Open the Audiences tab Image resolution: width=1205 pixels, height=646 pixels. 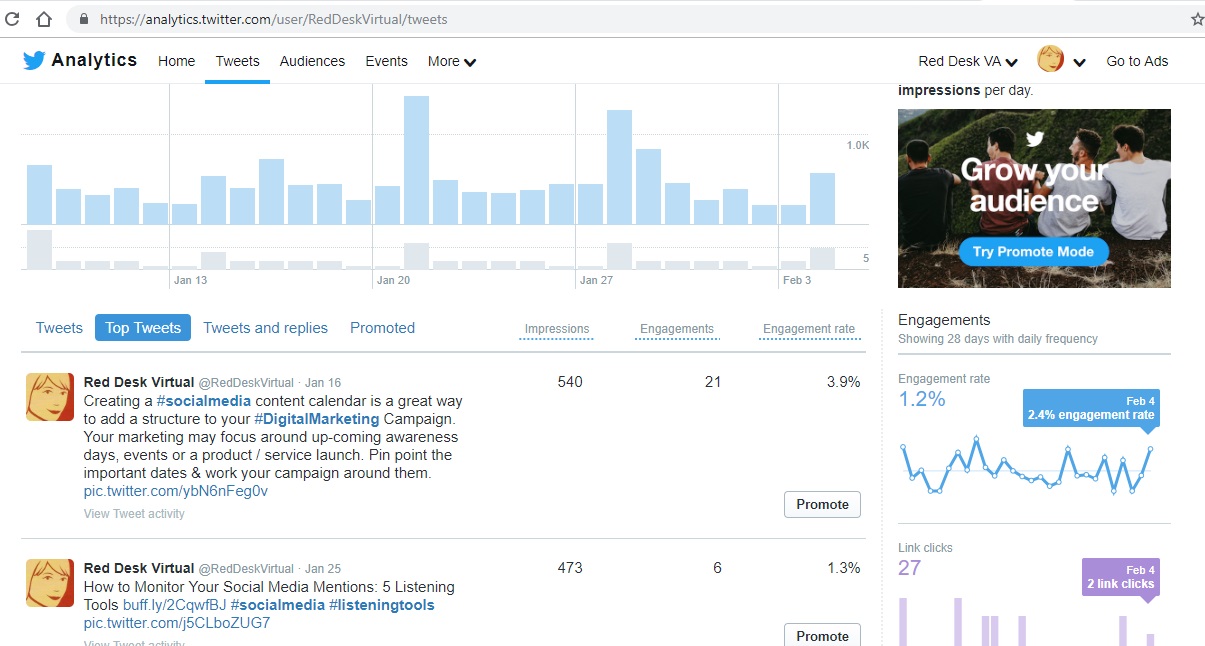(312, 61)
